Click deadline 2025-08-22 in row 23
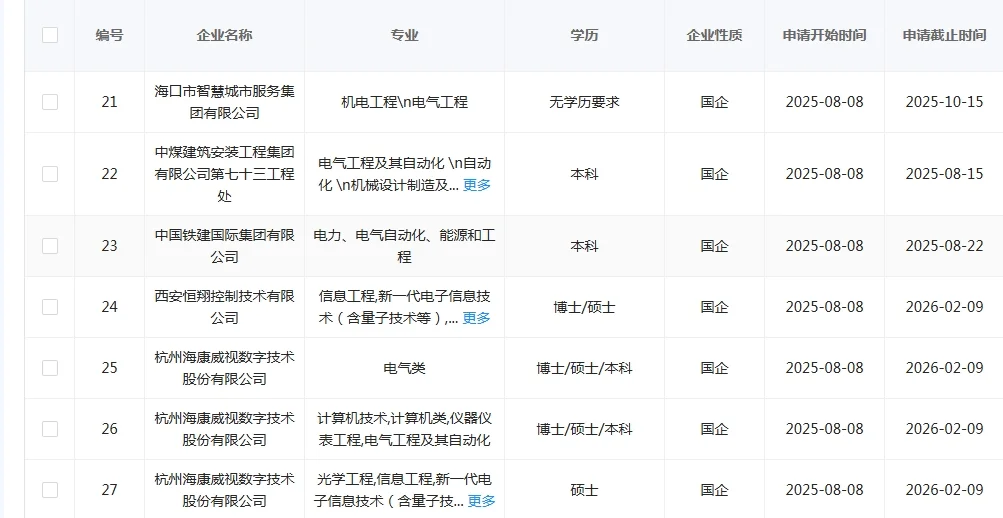Screen dimensions: 1003x518 tap(944, 246)
